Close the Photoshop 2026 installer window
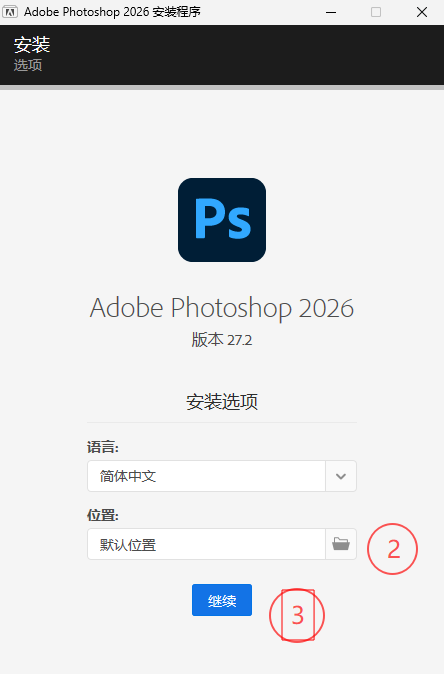This screenshot has height=674, width=444. (x=422, y=12)
